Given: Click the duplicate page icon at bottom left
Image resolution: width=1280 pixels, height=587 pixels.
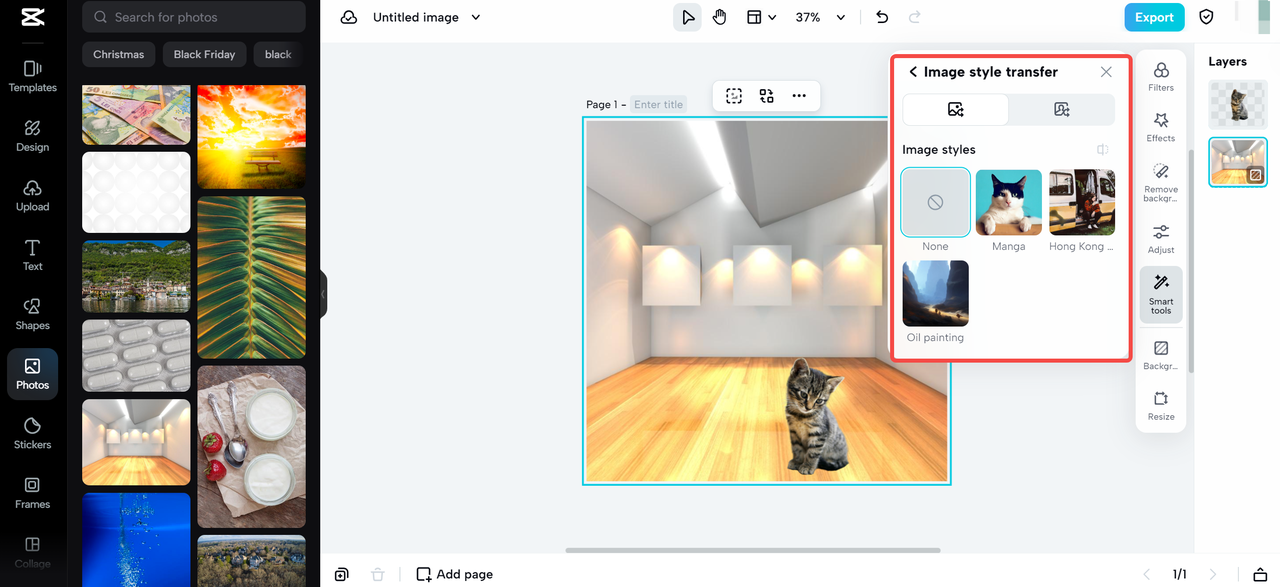Looking at the screenshot, I should 342,574.
